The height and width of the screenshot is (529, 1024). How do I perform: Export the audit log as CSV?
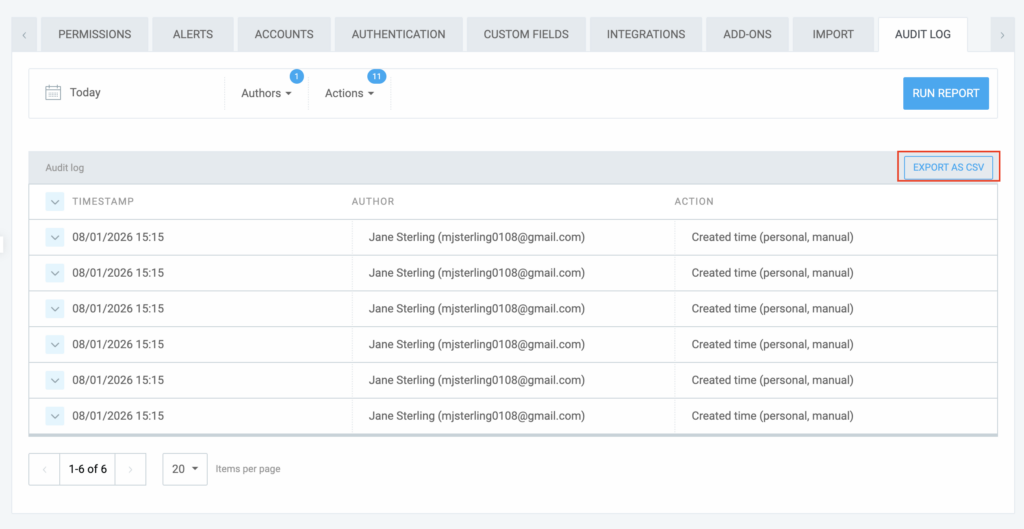948,167
